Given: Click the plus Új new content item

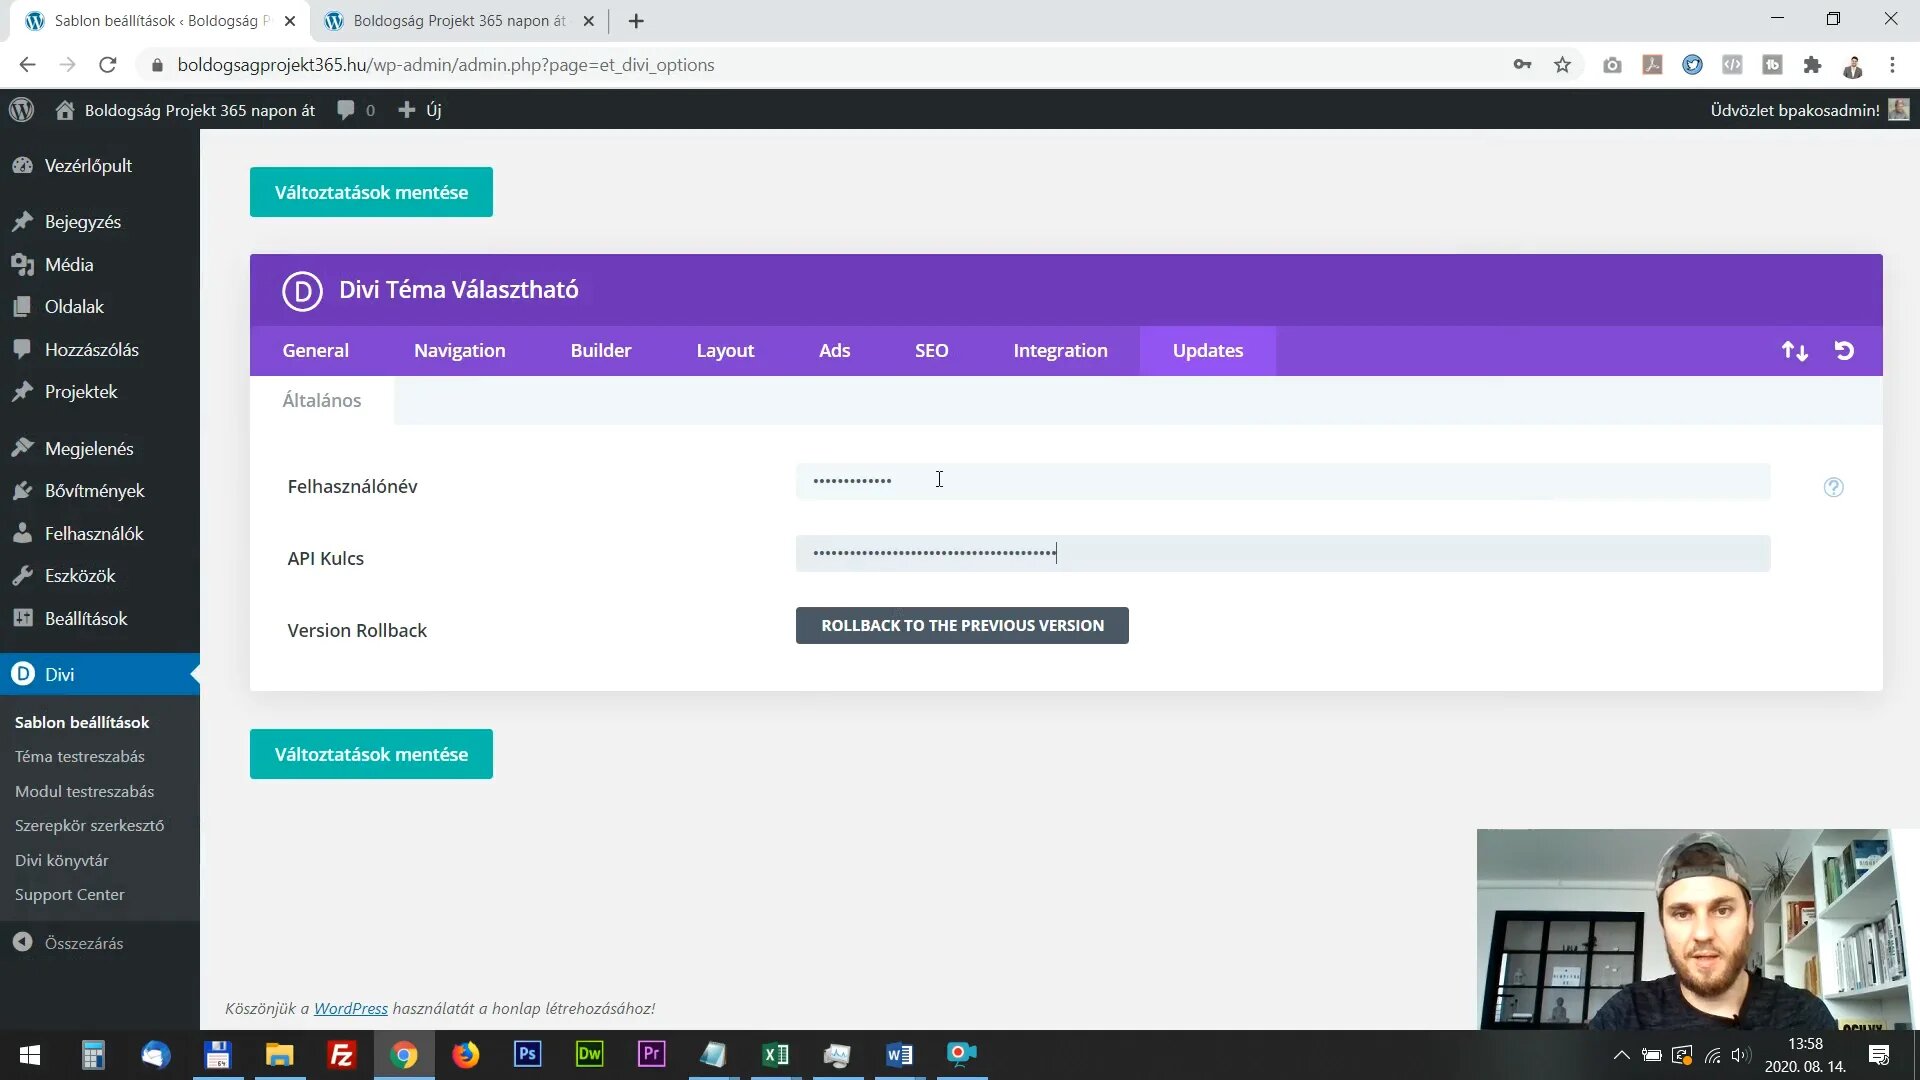Looking at the screenshot, I should pos(419,110).
